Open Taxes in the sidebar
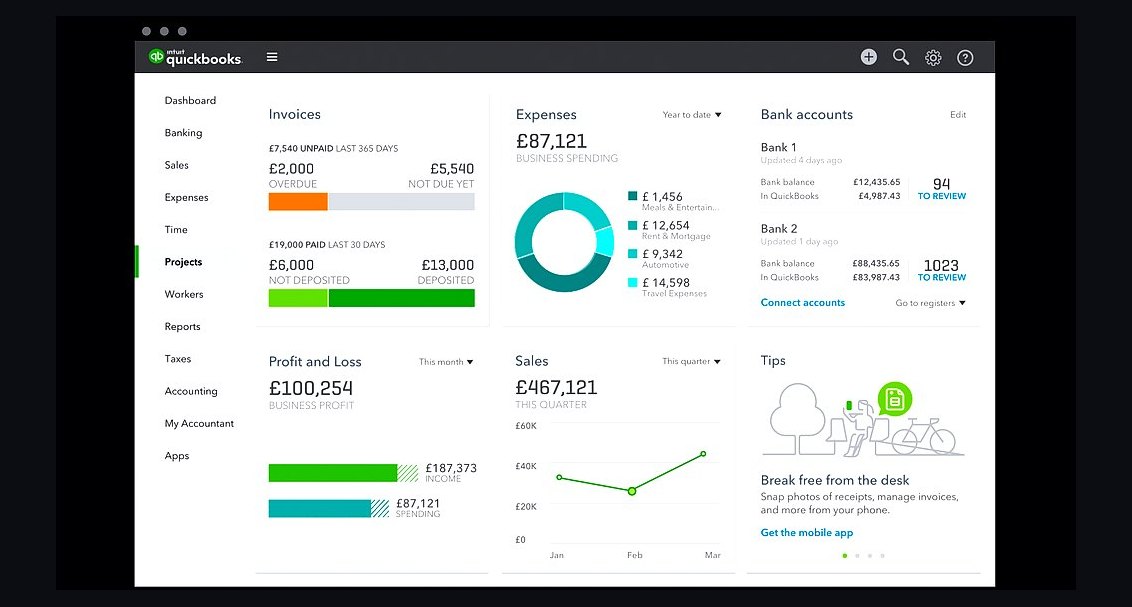This screenshot has width=1132, height=607. click(178, 359)
